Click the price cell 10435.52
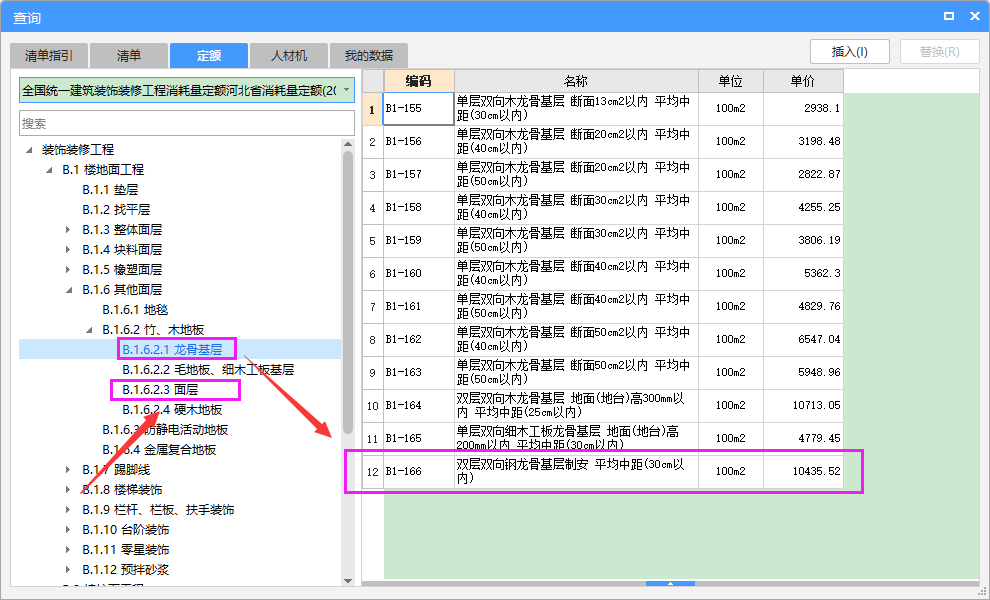 pyautogui.click(x=803, y=471)
